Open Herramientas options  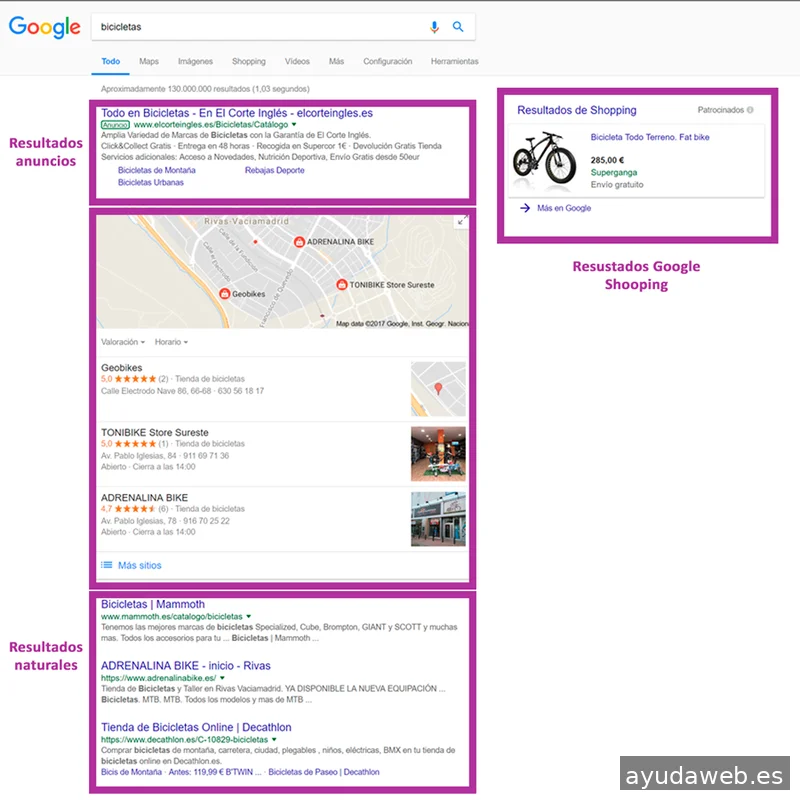(x=455, y=61)
